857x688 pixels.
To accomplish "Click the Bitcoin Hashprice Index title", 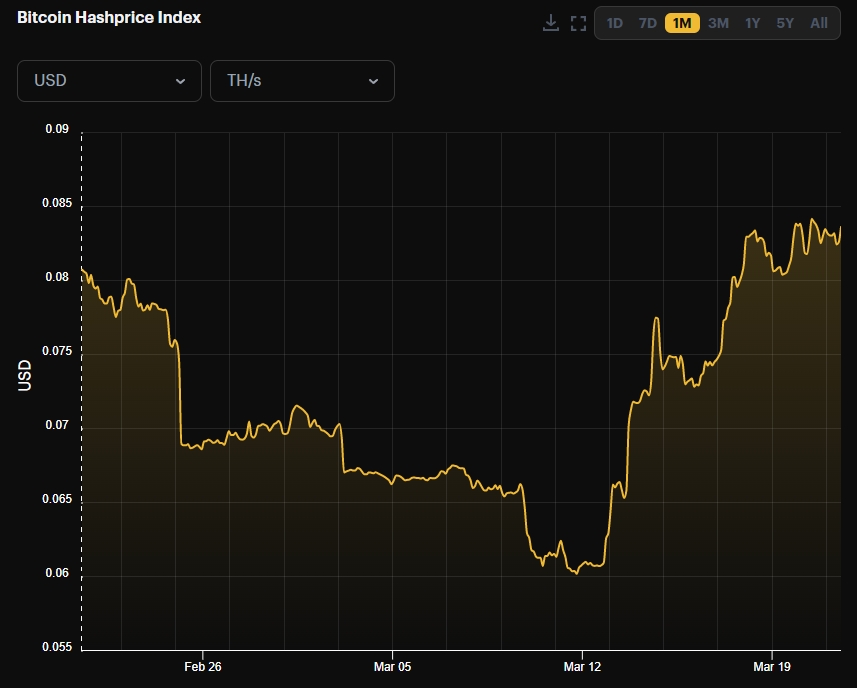I will coord(109,17).
